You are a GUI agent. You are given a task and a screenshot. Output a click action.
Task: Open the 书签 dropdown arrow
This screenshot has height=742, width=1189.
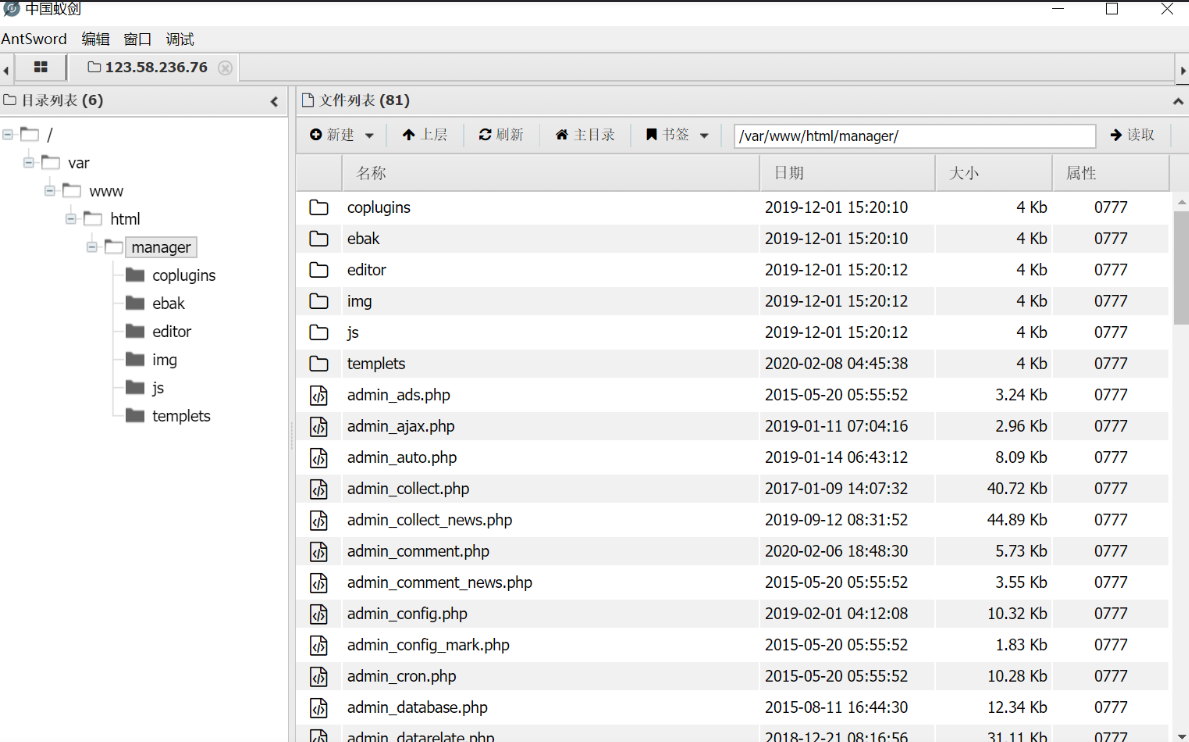tap(704, 135)
